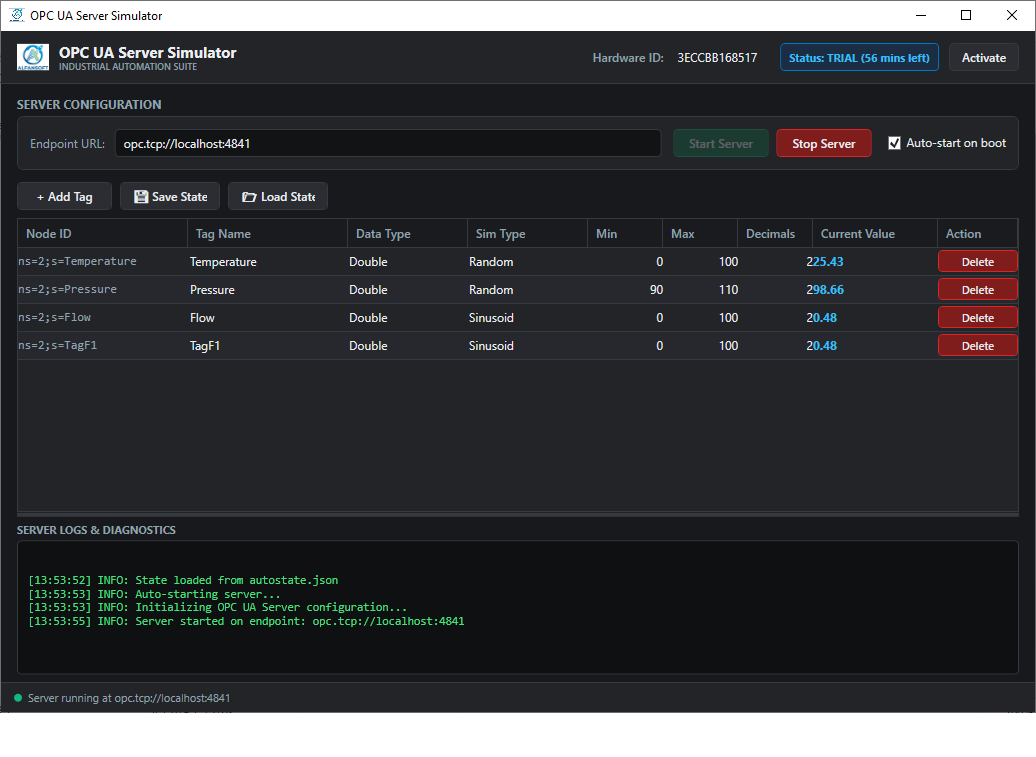
Task: Click the Endpoint URL input field
Action: [388, 143]
